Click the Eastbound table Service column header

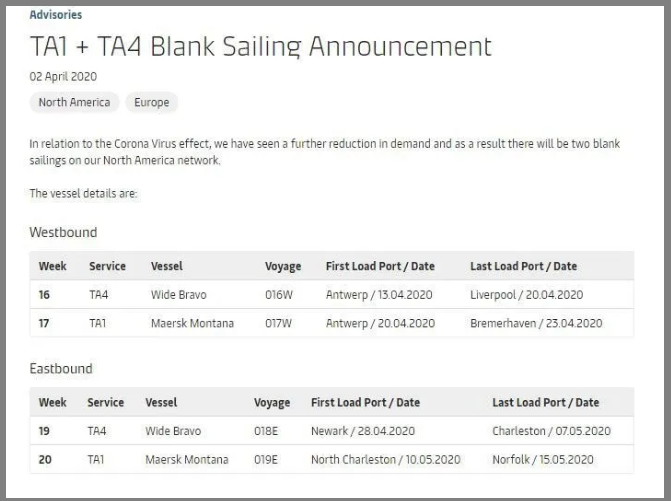point(106,402)
